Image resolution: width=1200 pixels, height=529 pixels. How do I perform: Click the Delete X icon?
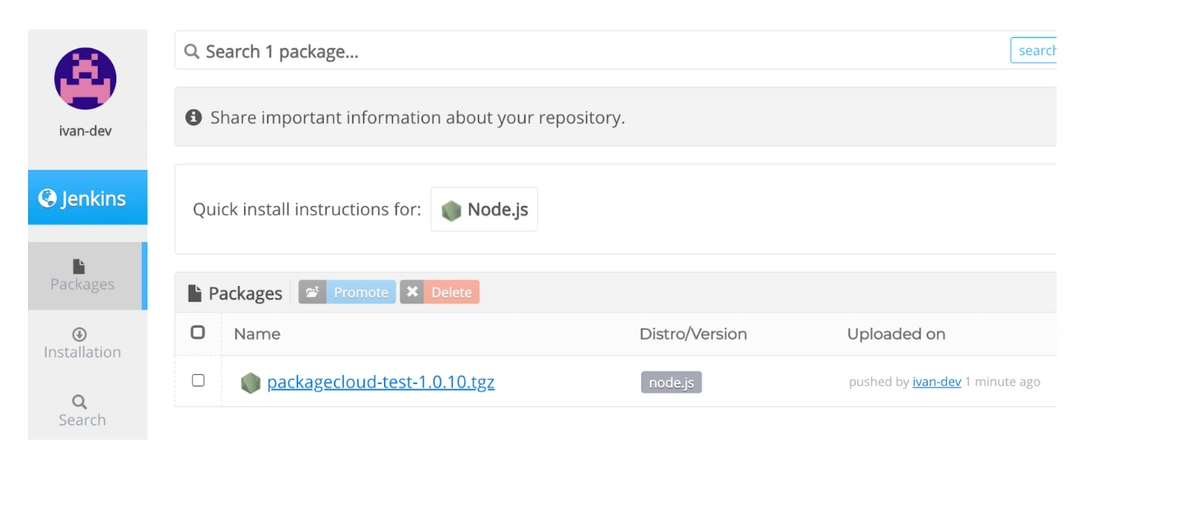coord(412,292)
